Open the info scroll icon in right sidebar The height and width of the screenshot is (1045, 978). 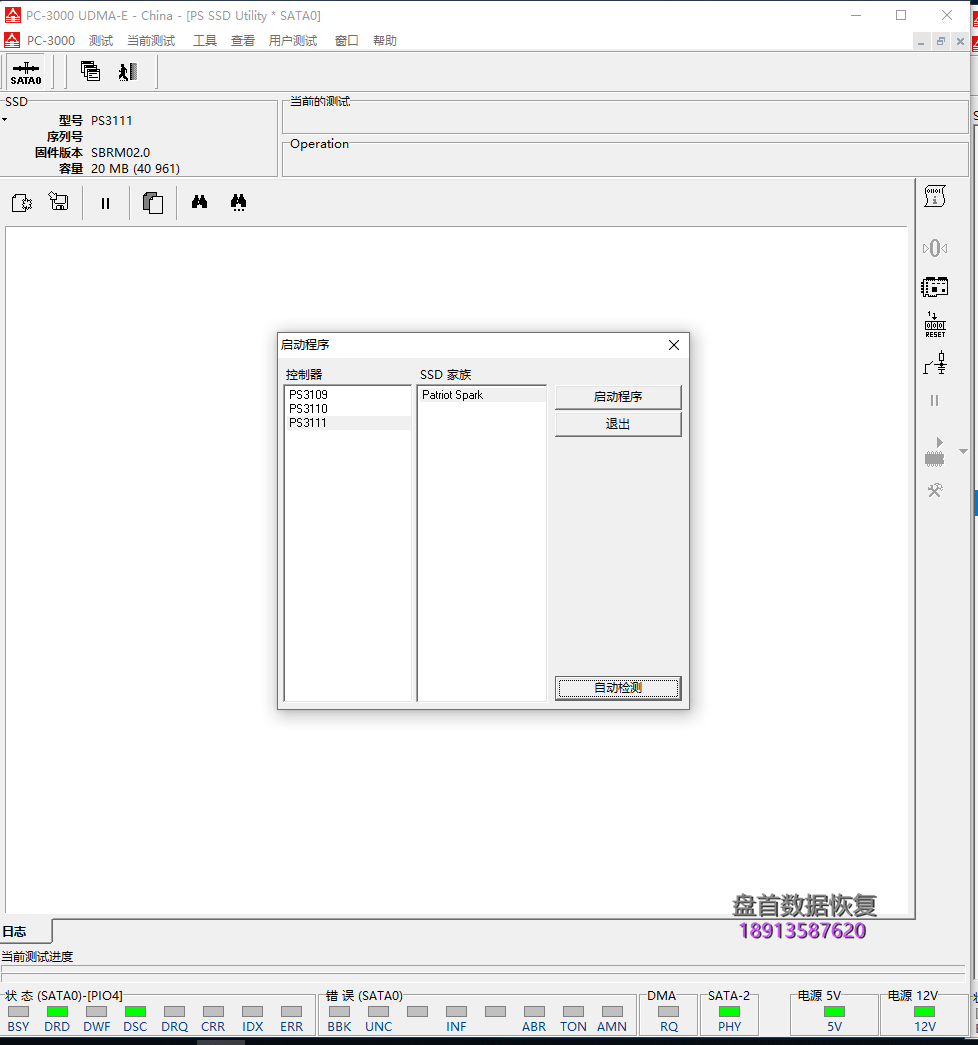coord(935,197)
